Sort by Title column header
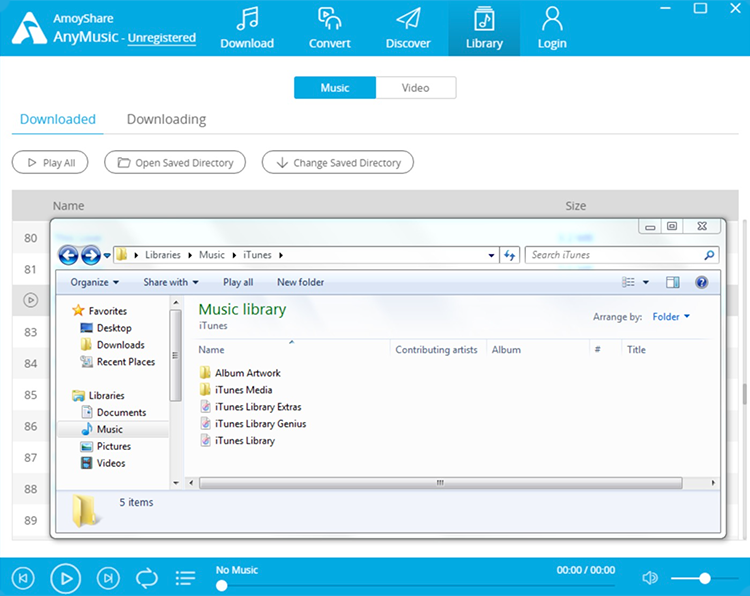 636,350
